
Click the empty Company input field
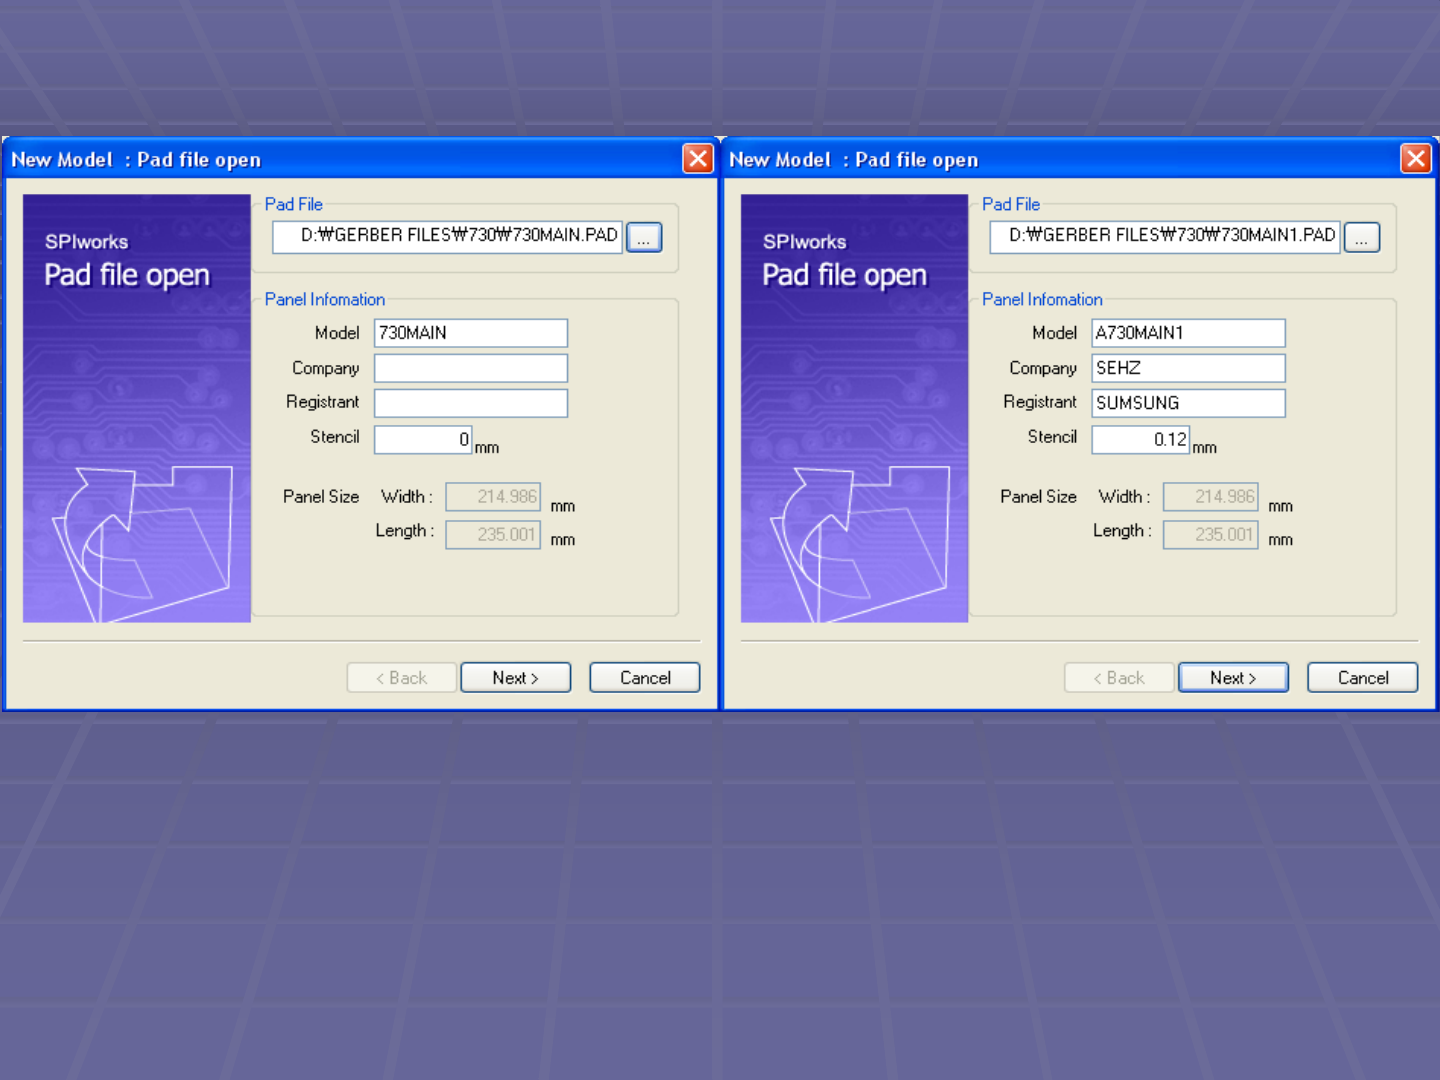pyautogui.click(x=470, y=368)
